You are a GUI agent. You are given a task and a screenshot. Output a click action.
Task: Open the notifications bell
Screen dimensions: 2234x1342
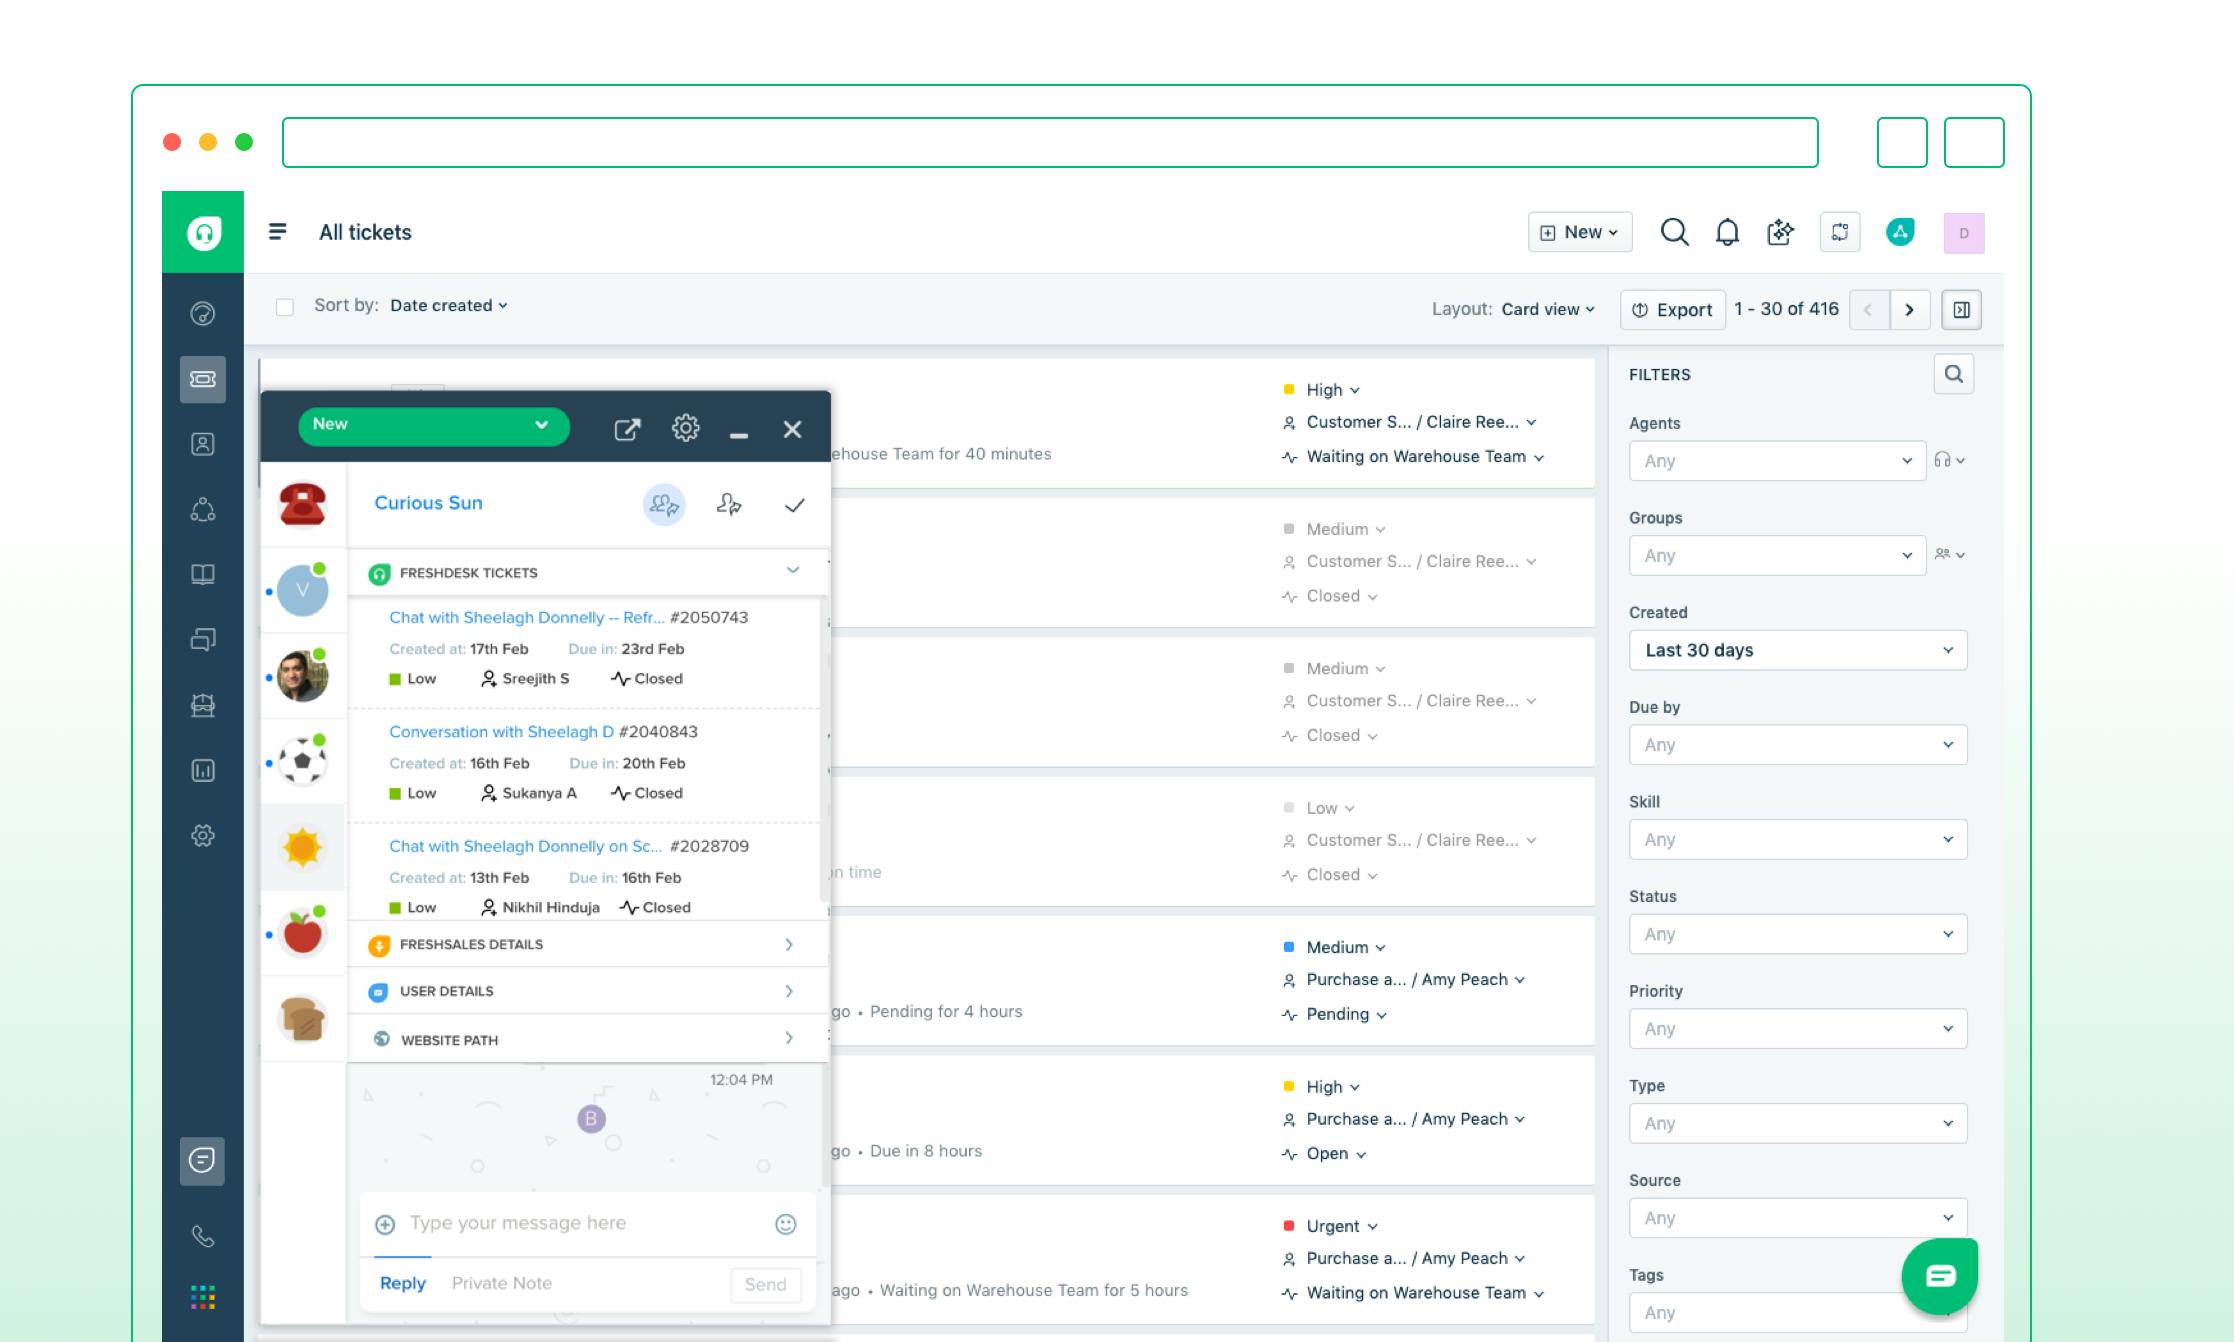1727,232
